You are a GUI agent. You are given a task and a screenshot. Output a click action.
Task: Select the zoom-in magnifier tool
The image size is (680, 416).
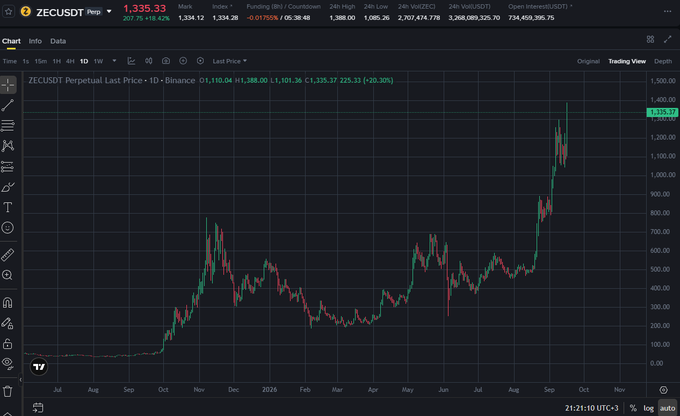coord(8,275)
